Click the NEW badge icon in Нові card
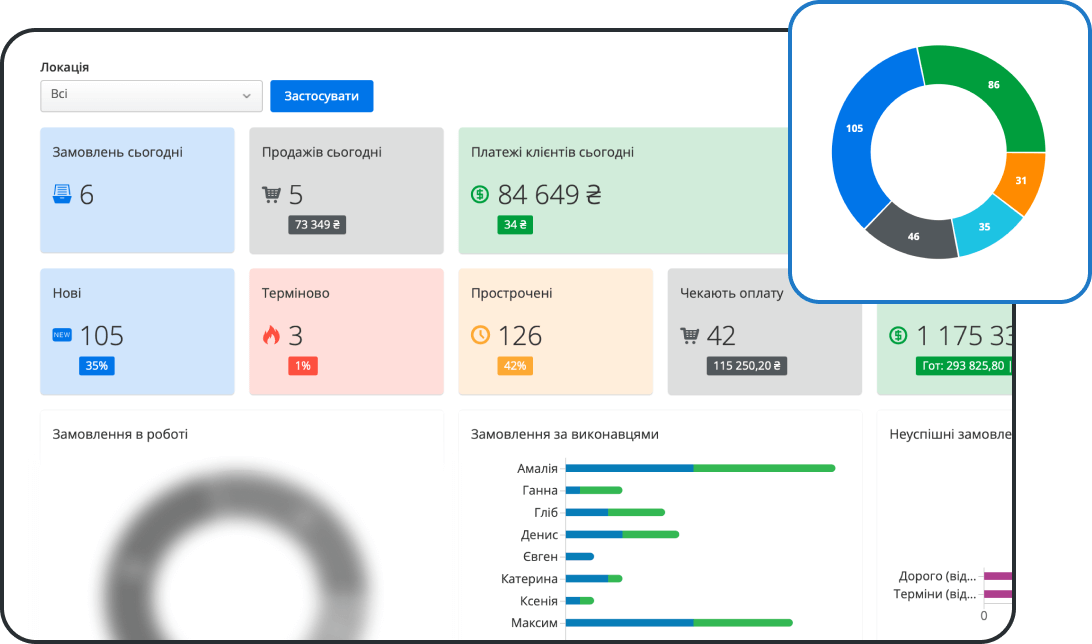Image resolution: width=1092 pixels, height=644 pixels. click(x=62, y=335)
